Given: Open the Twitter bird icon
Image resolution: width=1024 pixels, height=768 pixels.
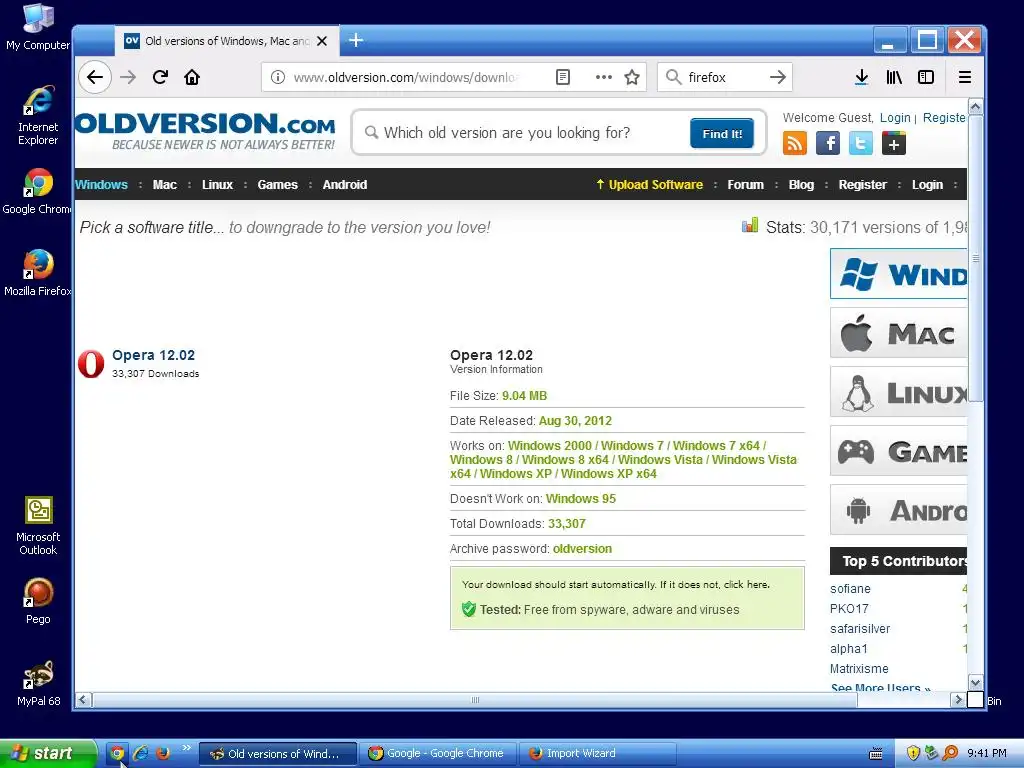Looking at the screenshot, I should (x=861, y=143).
